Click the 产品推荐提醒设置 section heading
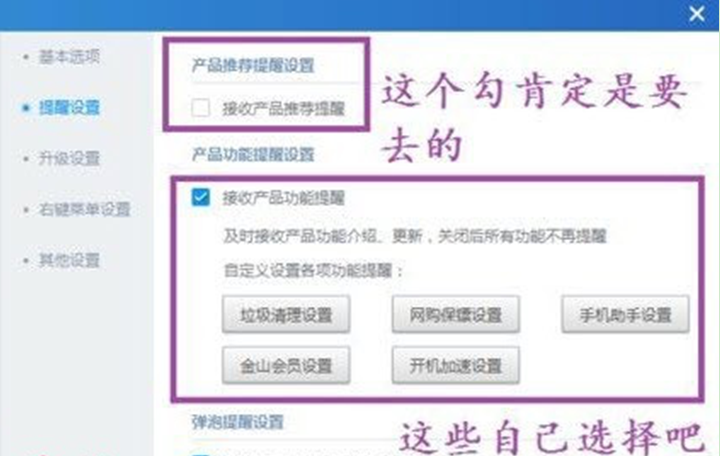This screenshot has width=720, height=456. 253,65
